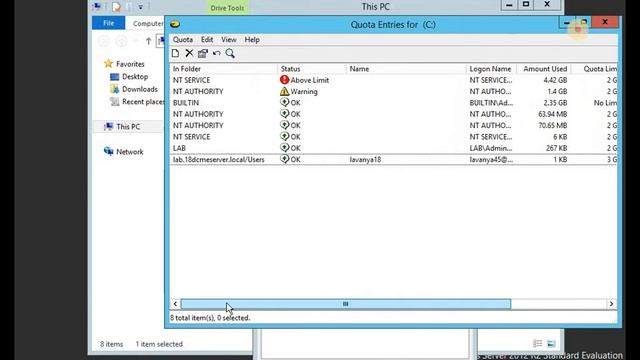
Task: Click the BUILTIN folder cell
Action: (x=186, y=103)
